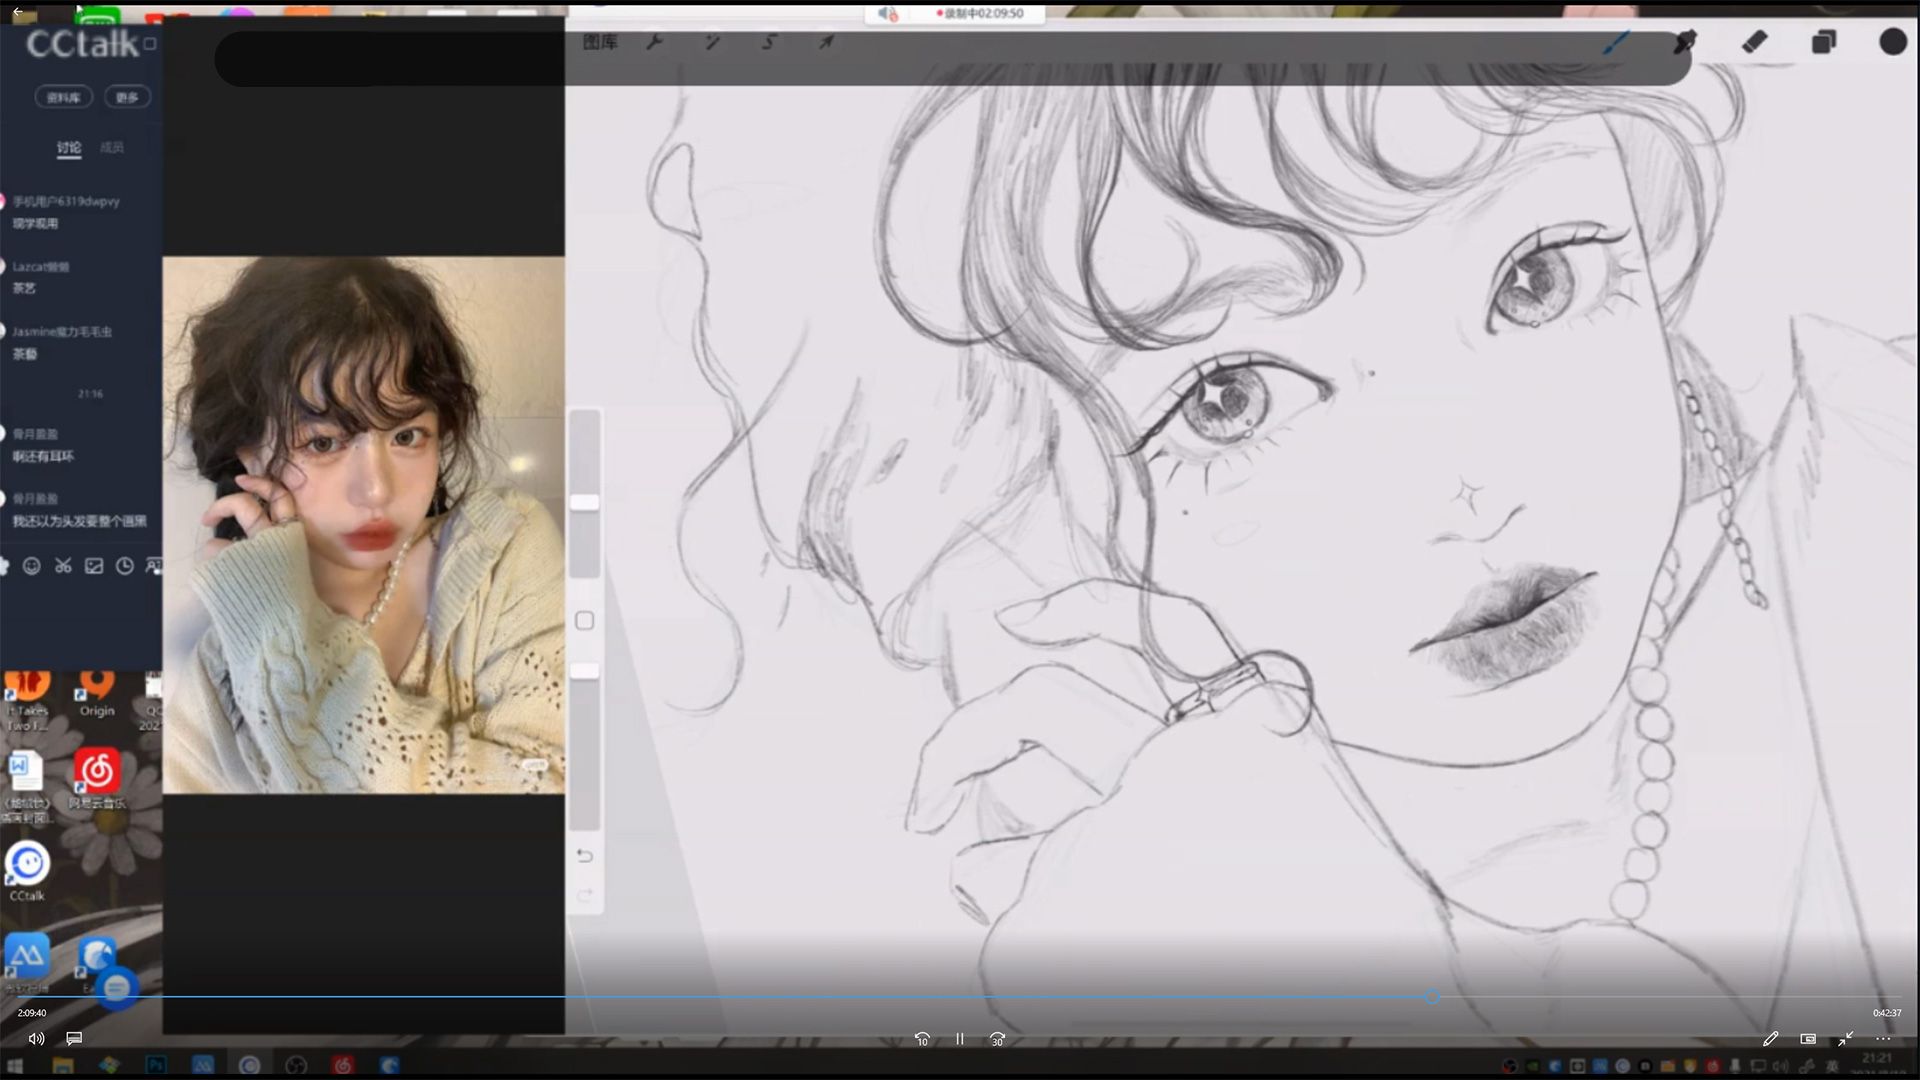The width and height of the screenshot is (1920, 1080).
Task: Switch to the CCtalk 成员 tab
Action: tap(112, 148)
